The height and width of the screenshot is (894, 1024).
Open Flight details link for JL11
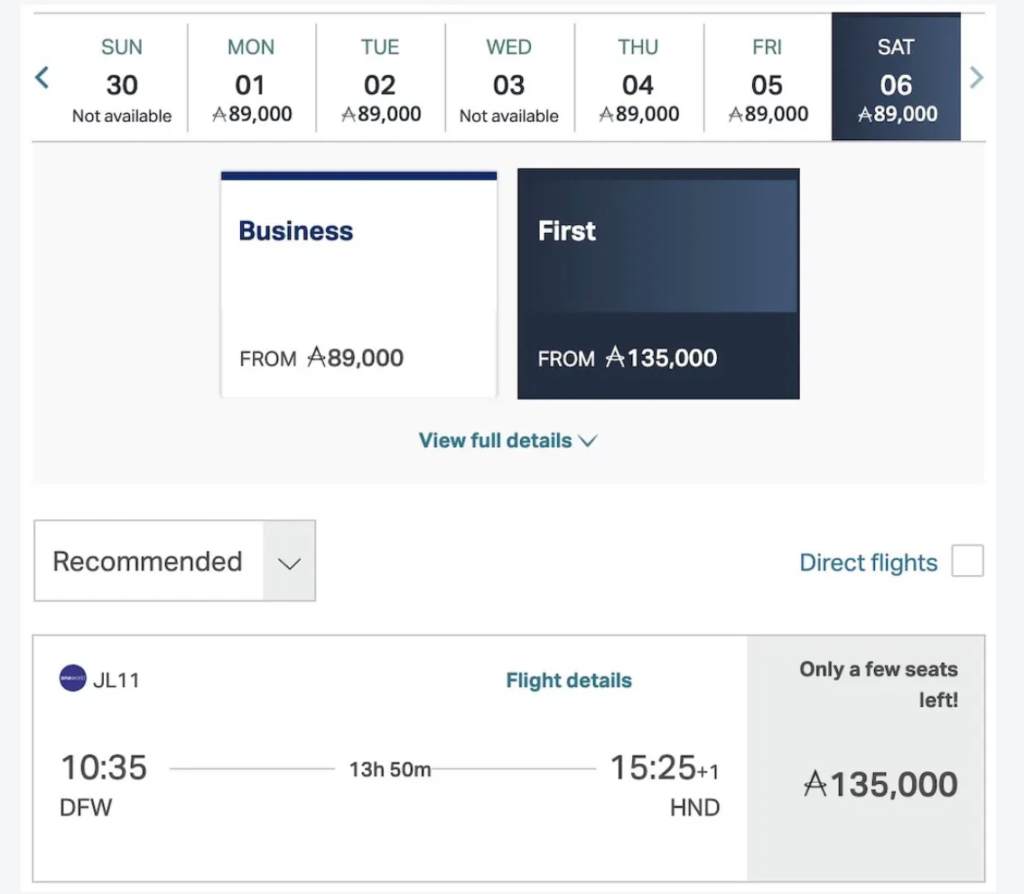(x=569, y=681)
